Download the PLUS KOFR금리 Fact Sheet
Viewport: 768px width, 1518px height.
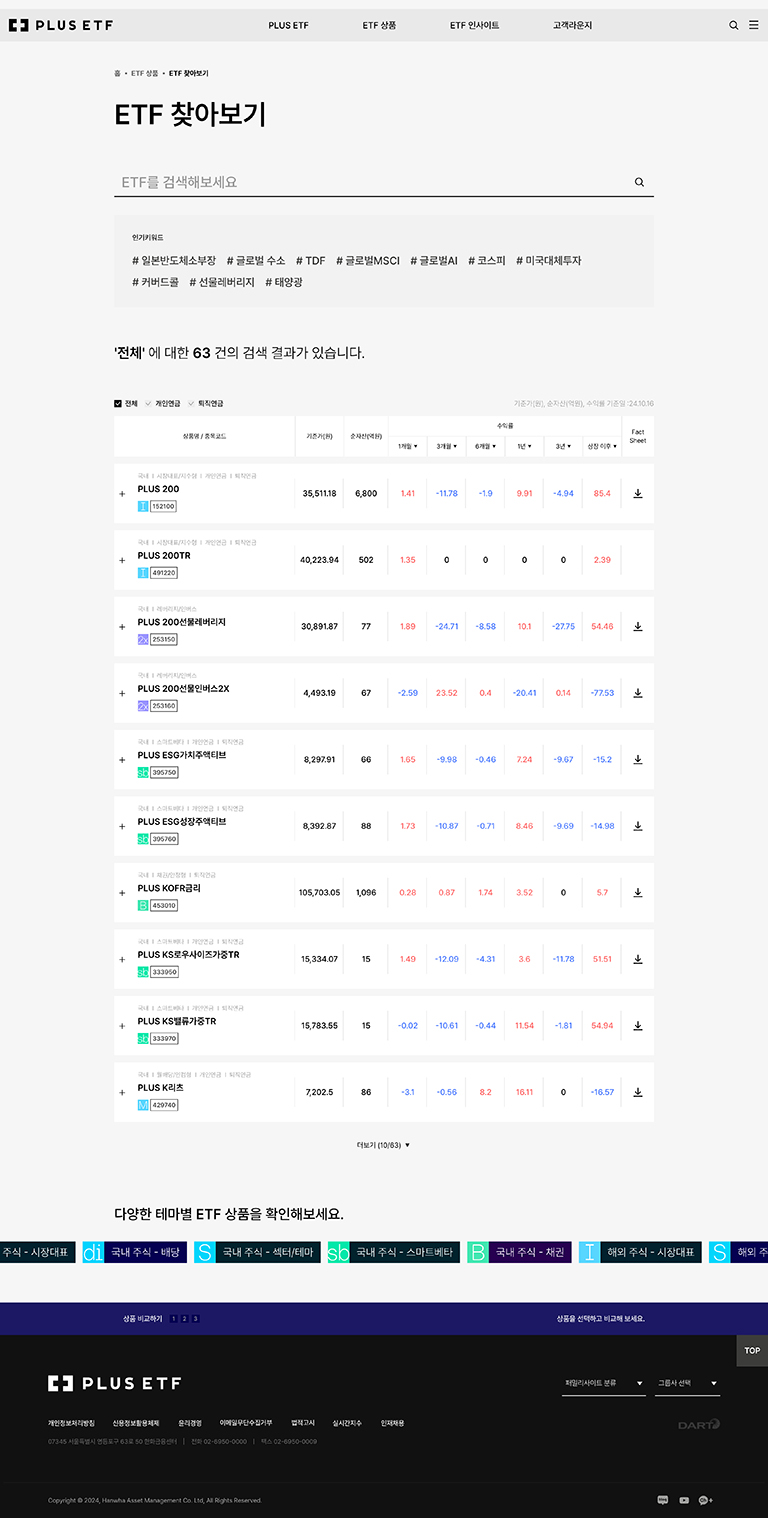point(637,892)
